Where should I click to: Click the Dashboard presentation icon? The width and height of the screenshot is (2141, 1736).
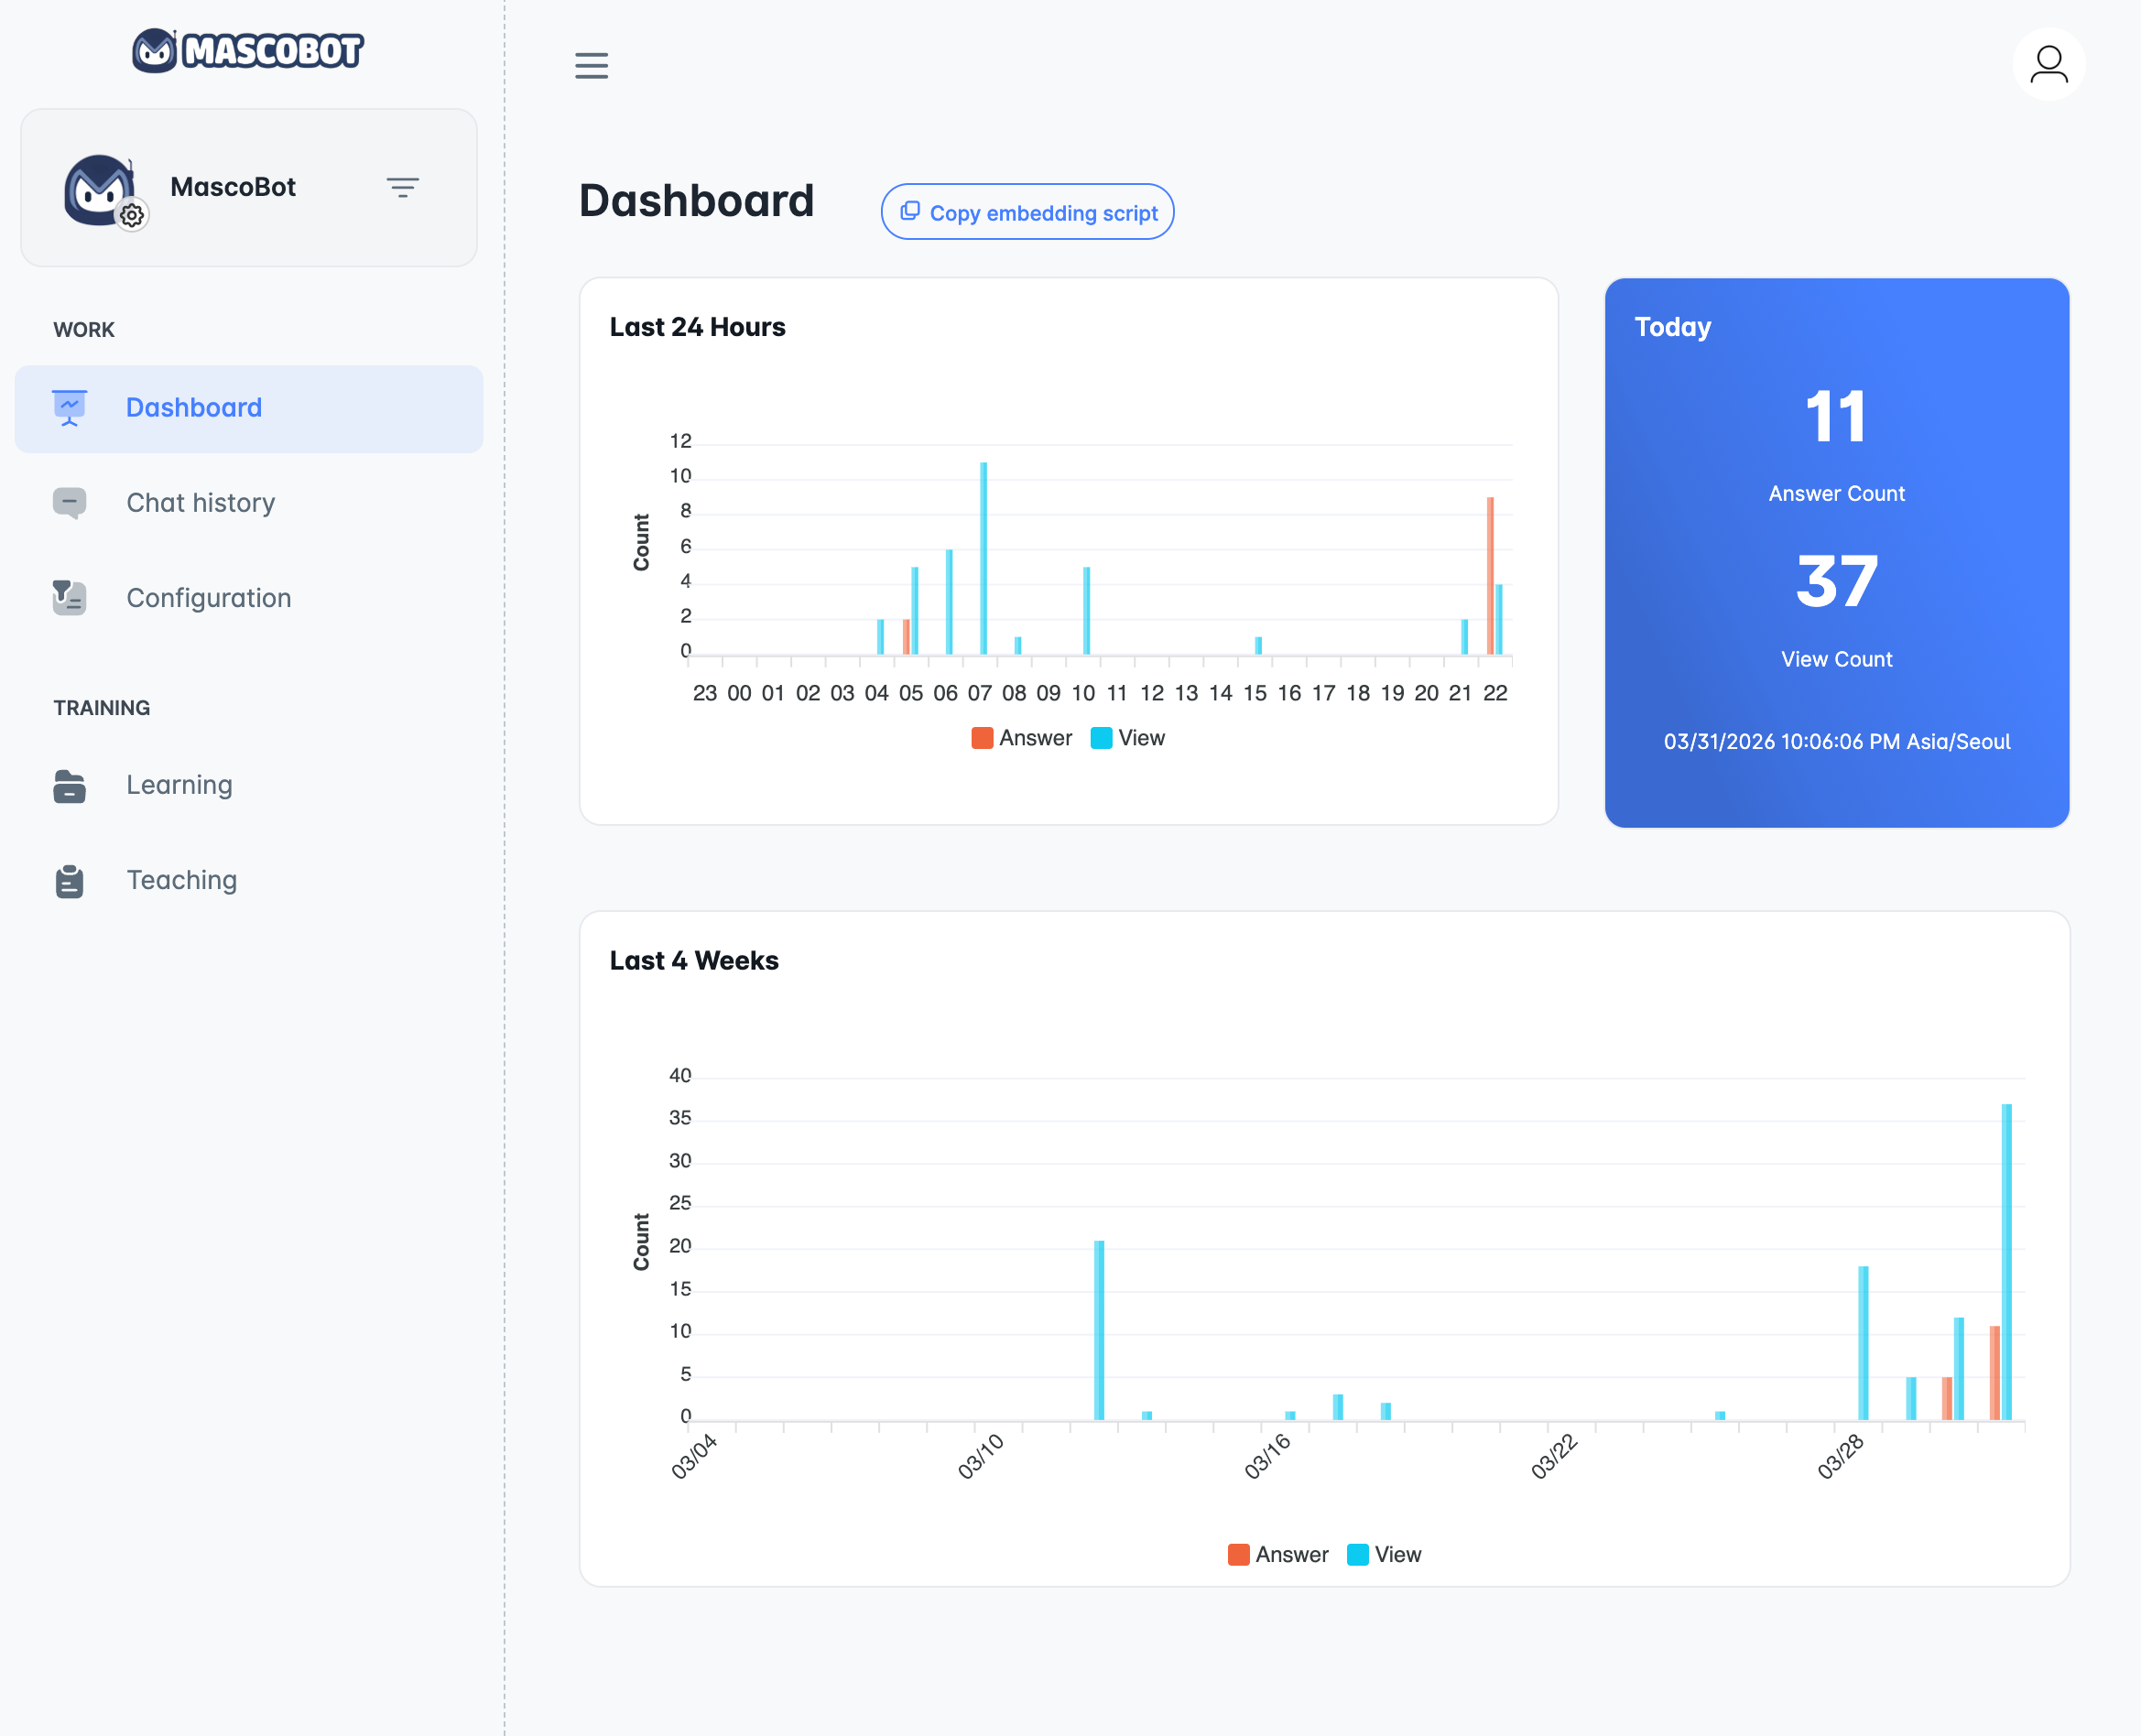tap(69, 408)
